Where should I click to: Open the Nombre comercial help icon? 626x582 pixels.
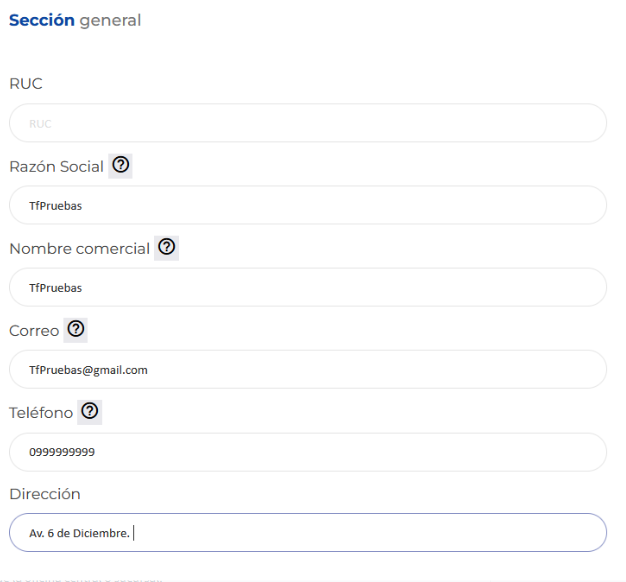click(167, 248)
